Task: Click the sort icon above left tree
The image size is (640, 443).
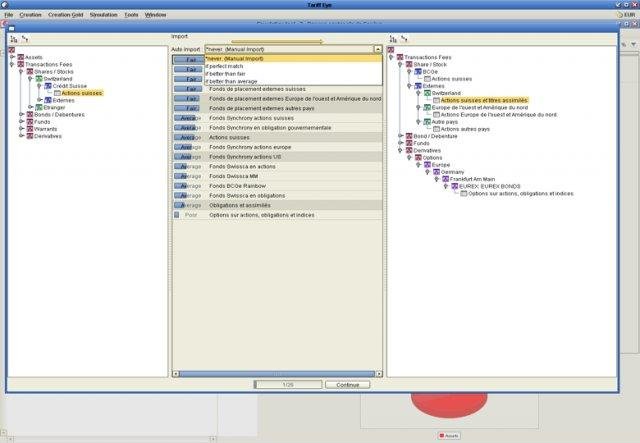Action: pyautogui.click(x=14, y=39)
